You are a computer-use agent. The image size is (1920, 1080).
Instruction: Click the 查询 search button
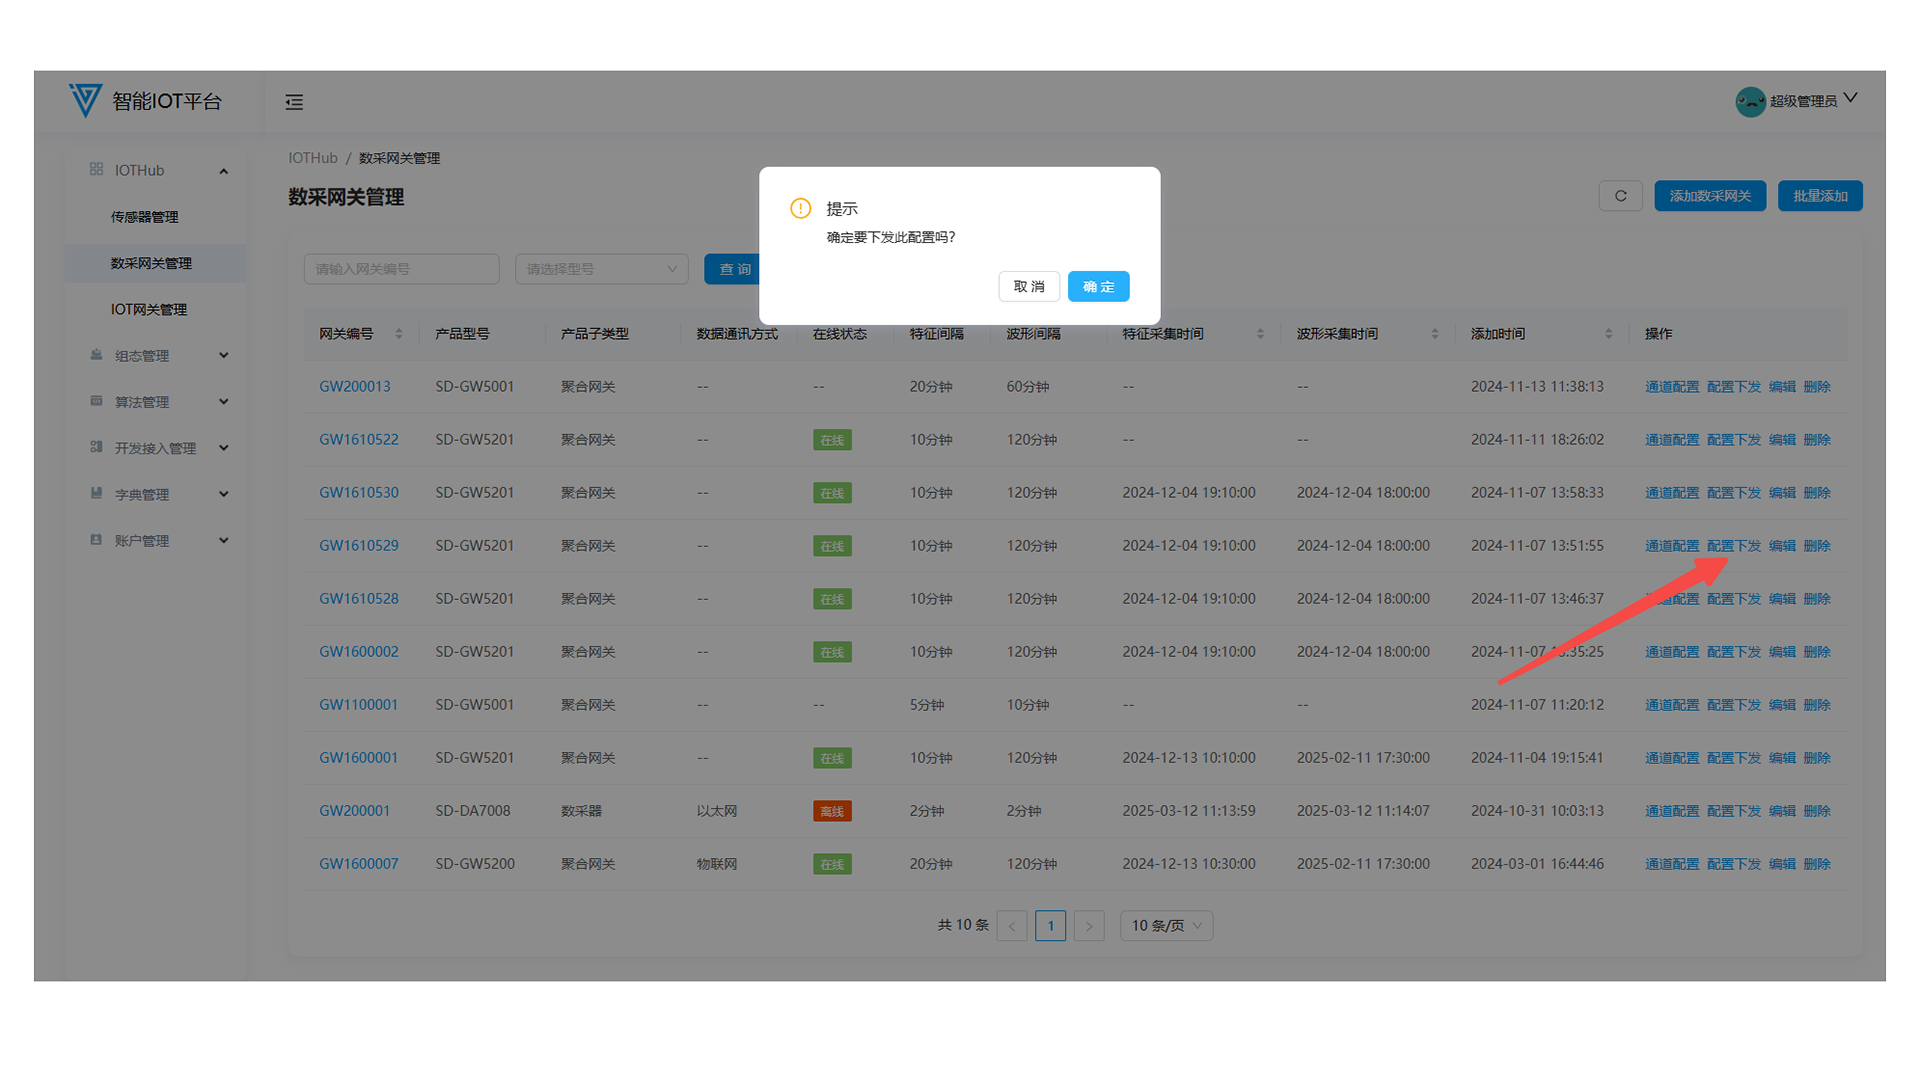point(732,269)
